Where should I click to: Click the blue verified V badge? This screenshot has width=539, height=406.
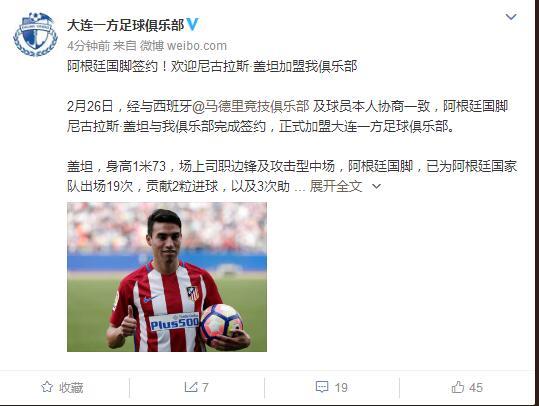[192, 25]
